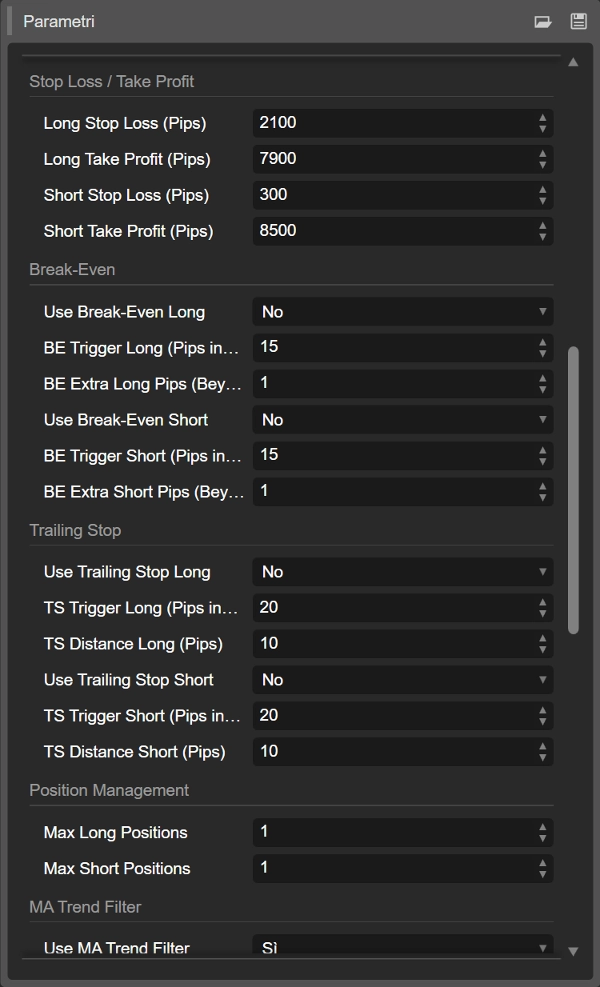Decrease Short Take Profit with down arrow
The height and width of the screenshot is (987, 600).
(543, 237)
